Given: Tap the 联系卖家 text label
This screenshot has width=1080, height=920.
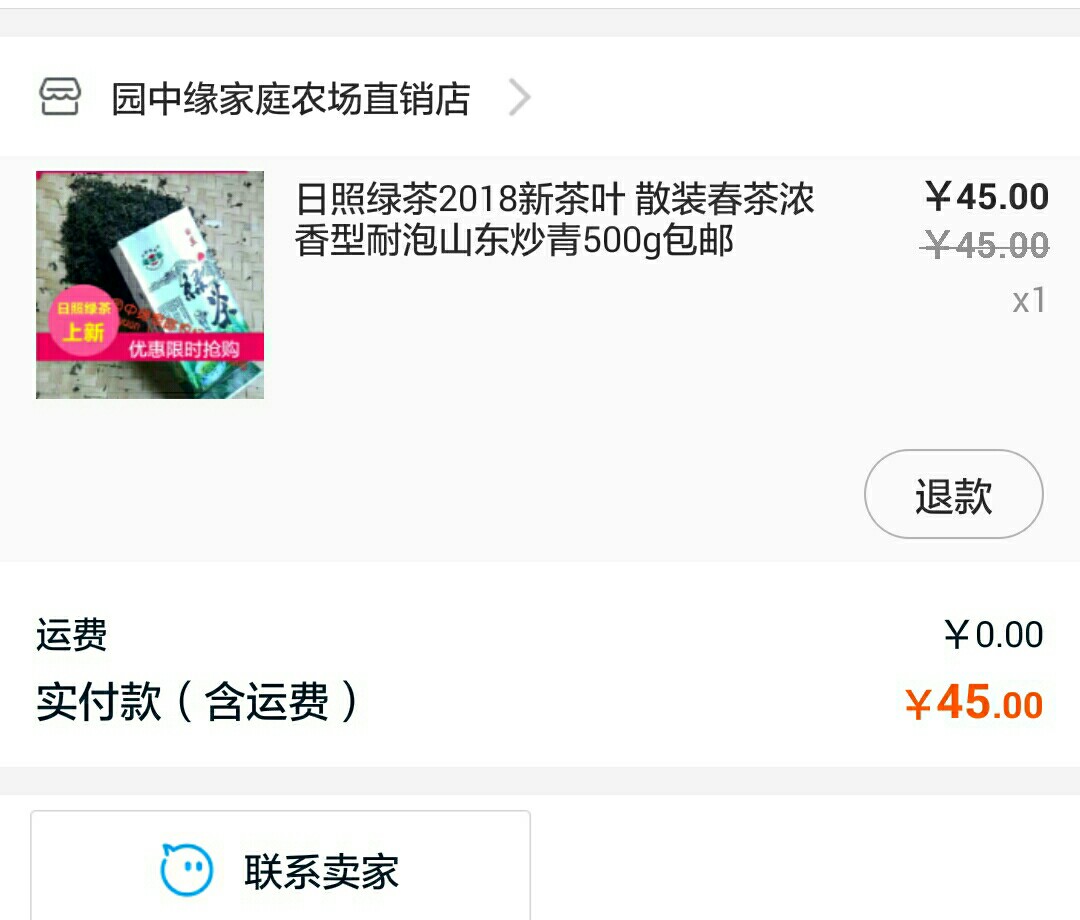Looking at the screenshot, I should pos(321,871).
